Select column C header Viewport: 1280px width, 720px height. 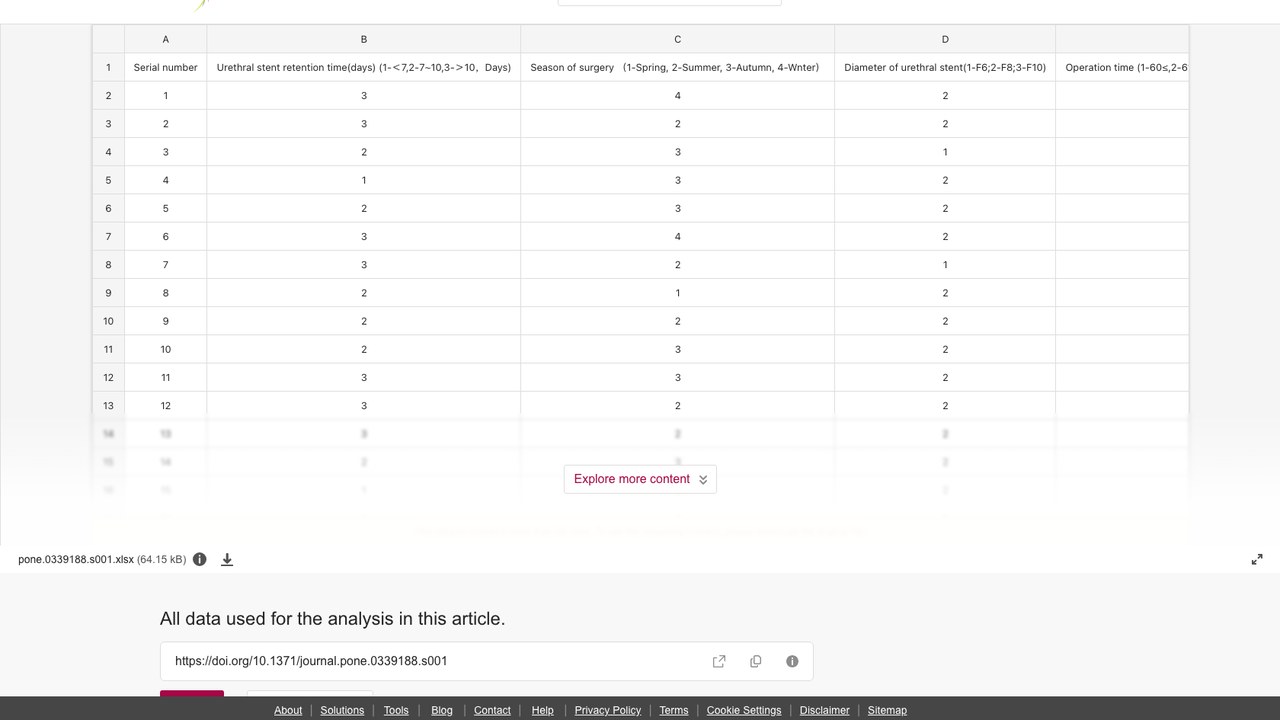[678, 39]
